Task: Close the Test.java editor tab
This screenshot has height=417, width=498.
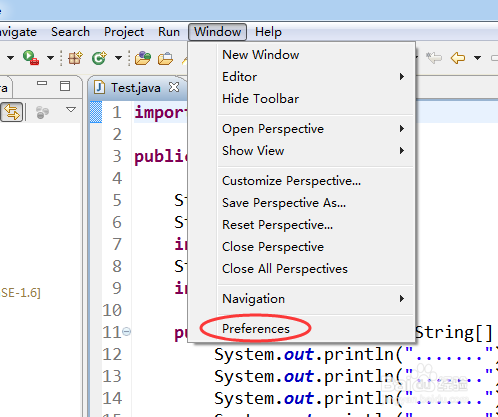Action: point(174,87)
